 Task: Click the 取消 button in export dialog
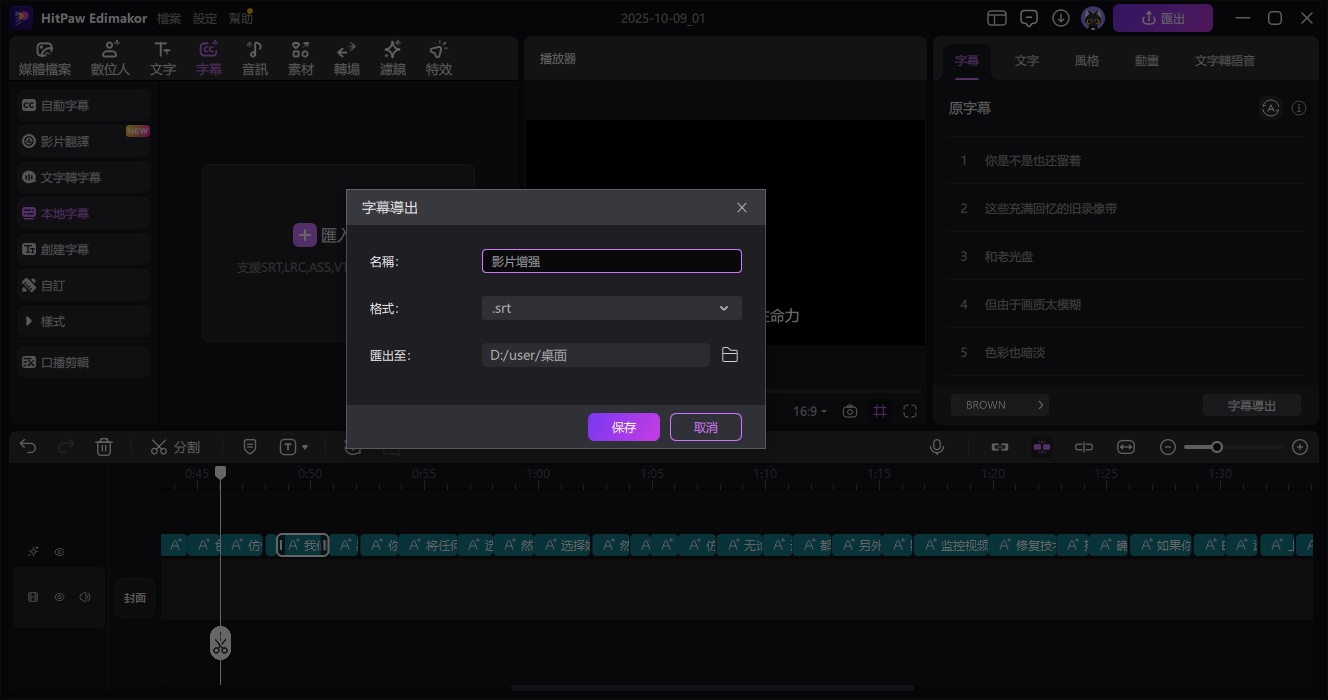coord(705,427)
